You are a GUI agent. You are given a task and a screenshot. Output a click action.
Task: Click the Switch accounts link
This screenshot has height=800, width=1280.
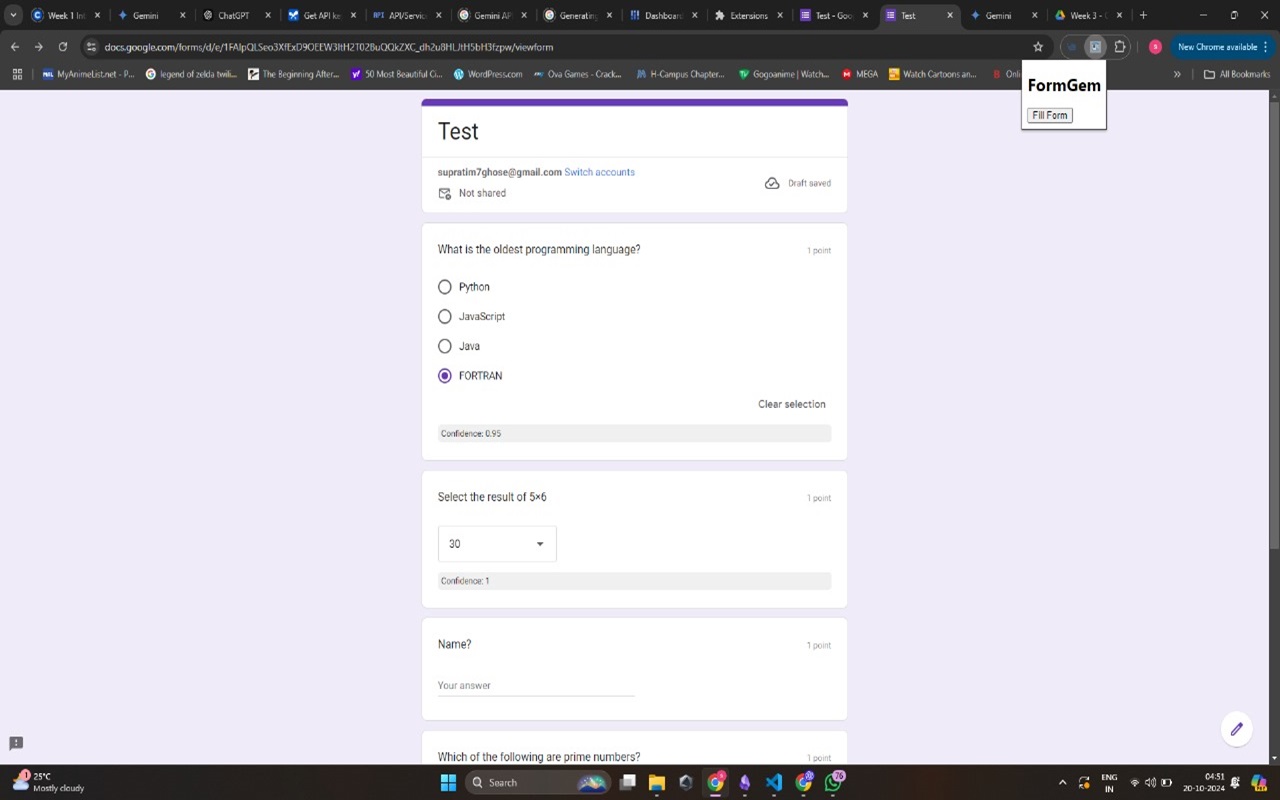pyautogui.click(x=599, y=172)
